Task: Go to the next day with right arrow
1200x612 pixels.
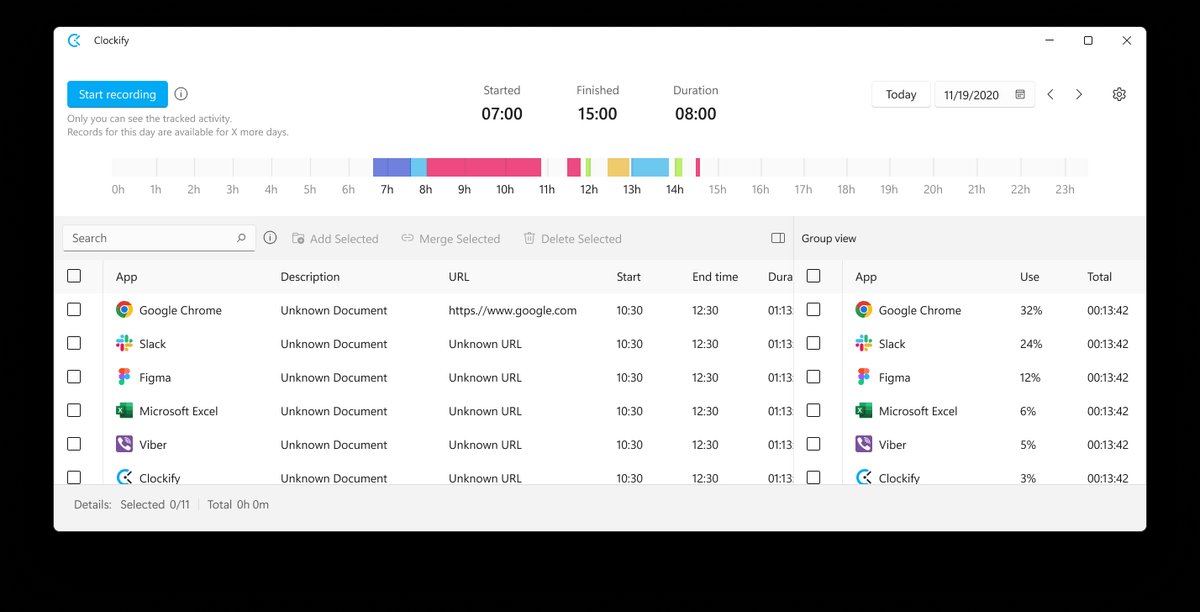Action: pyautogui.click(x=1079, y=94)
